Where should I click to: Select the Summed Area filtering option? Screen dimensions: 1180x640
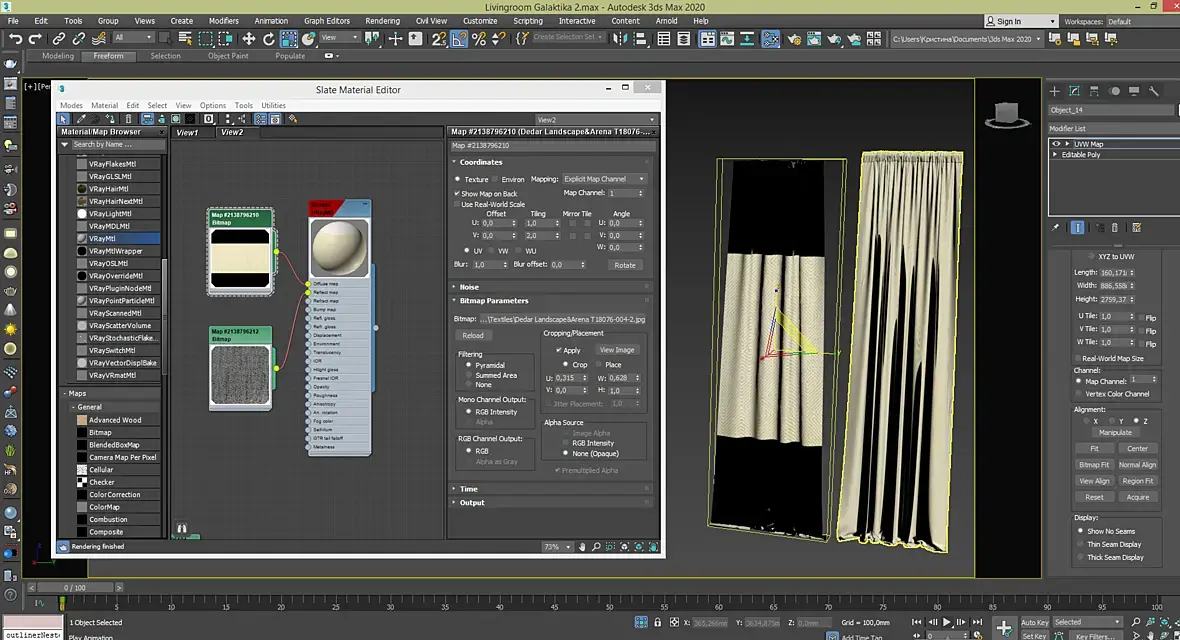[x=469, y=375]
